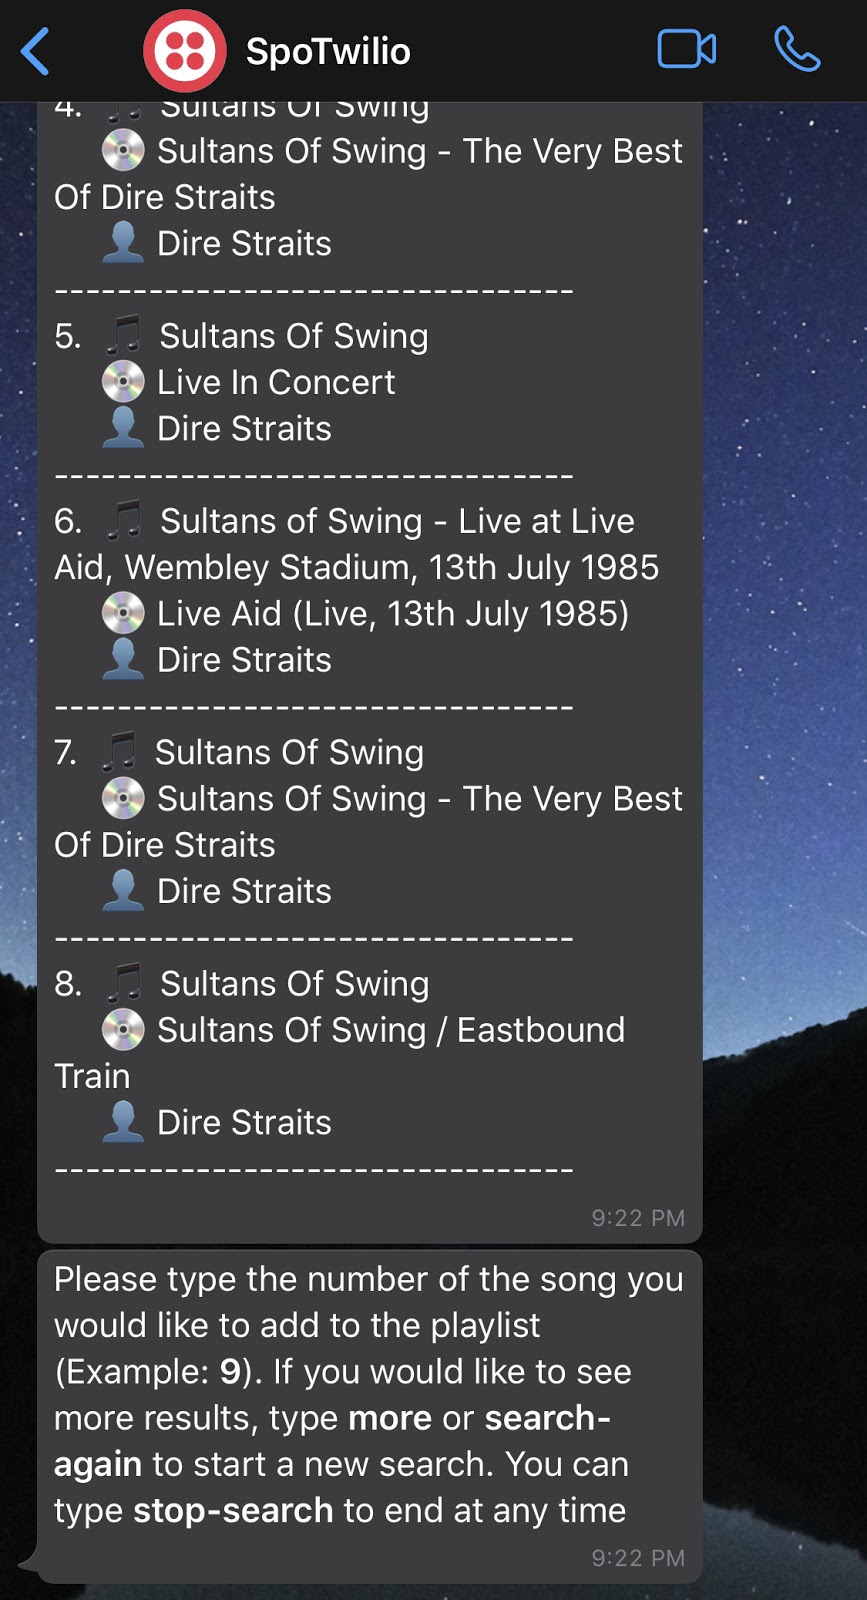Tap the person emoji in result 7

pyautogui.click(x=123, y=890)
